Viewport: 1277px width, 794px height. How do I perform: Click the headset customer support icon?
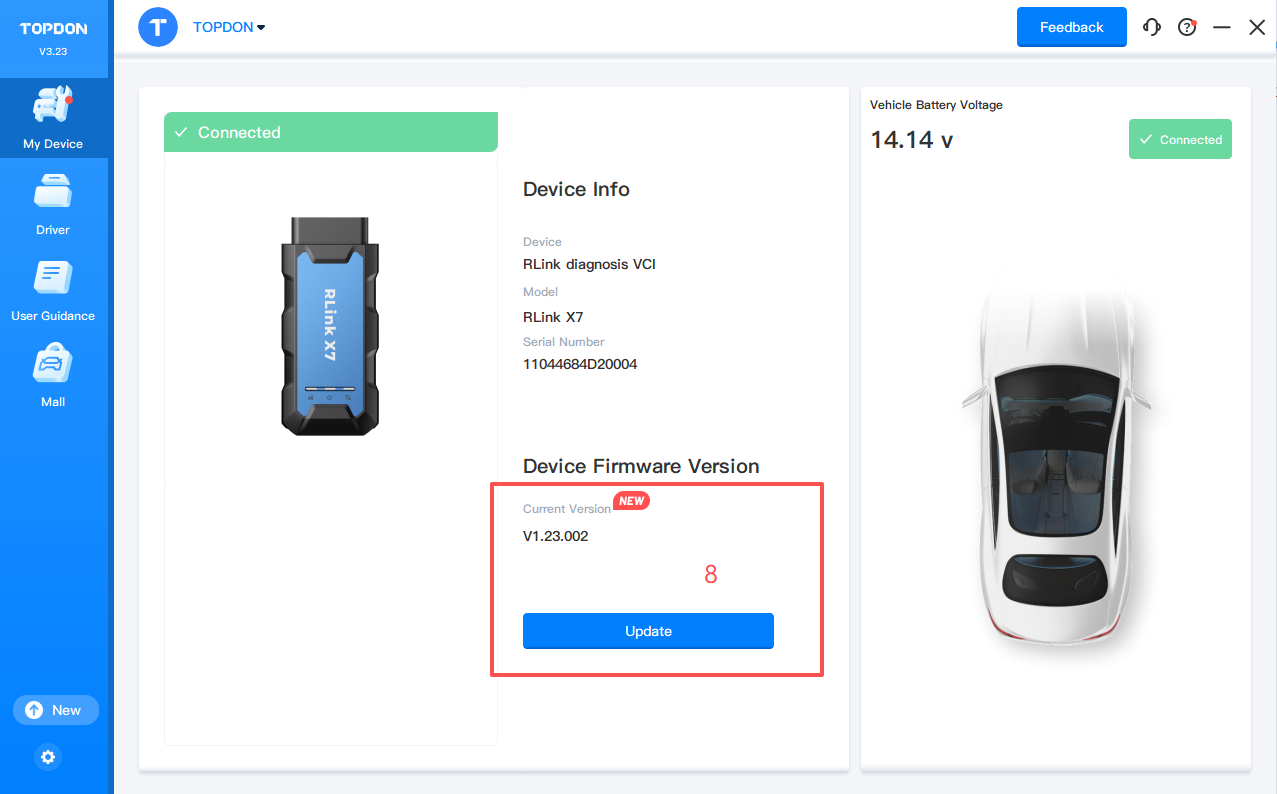click(1152, 28)
